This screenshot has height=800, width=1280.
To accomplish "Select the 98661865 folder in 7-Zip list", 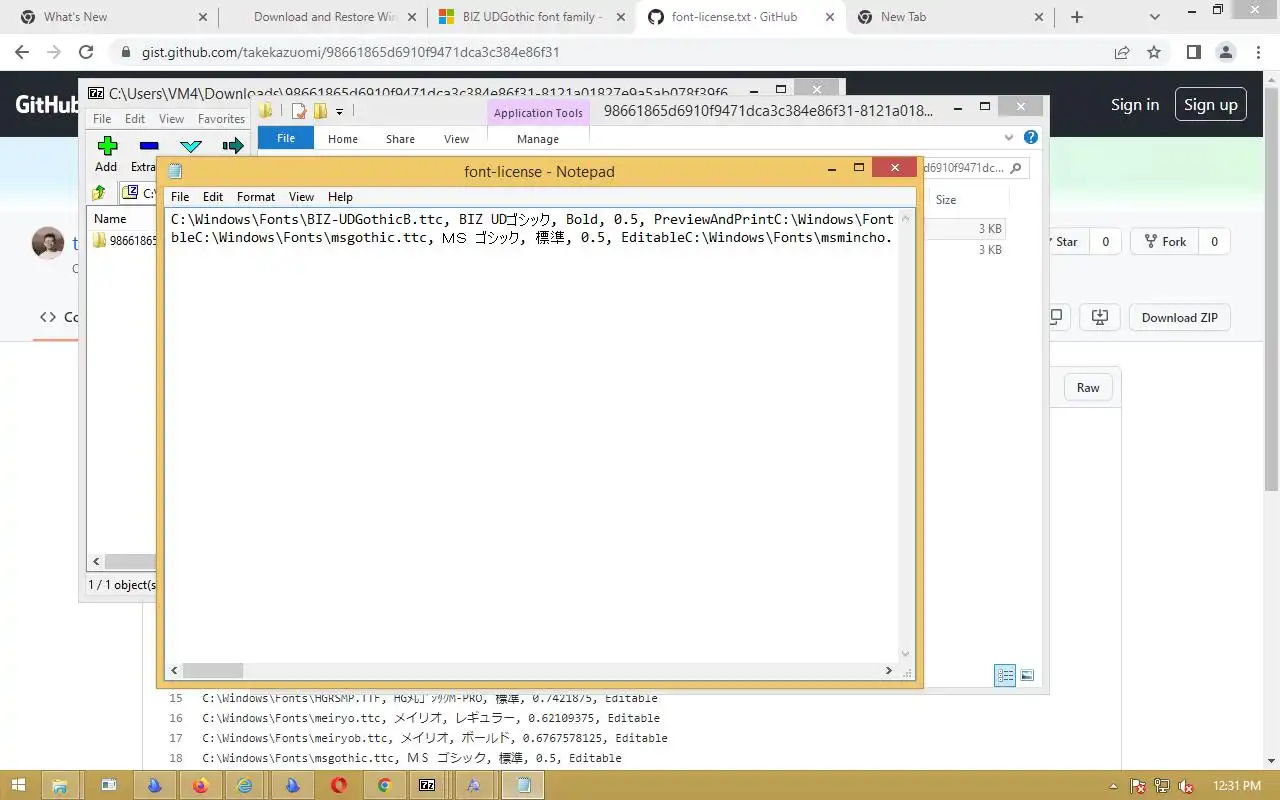I will pyautogui.click(x=125, y=240).
